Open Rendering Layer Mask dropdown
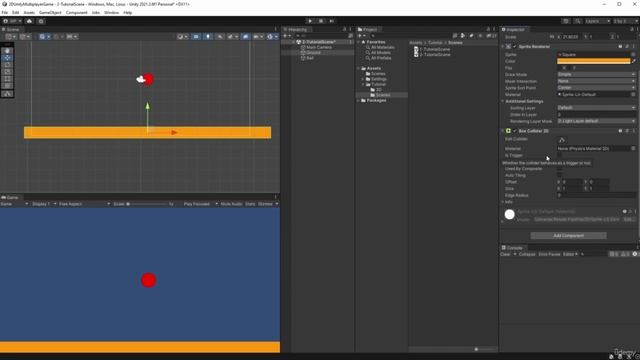Viewport: 640px width, 360px height. pos(596,121)
